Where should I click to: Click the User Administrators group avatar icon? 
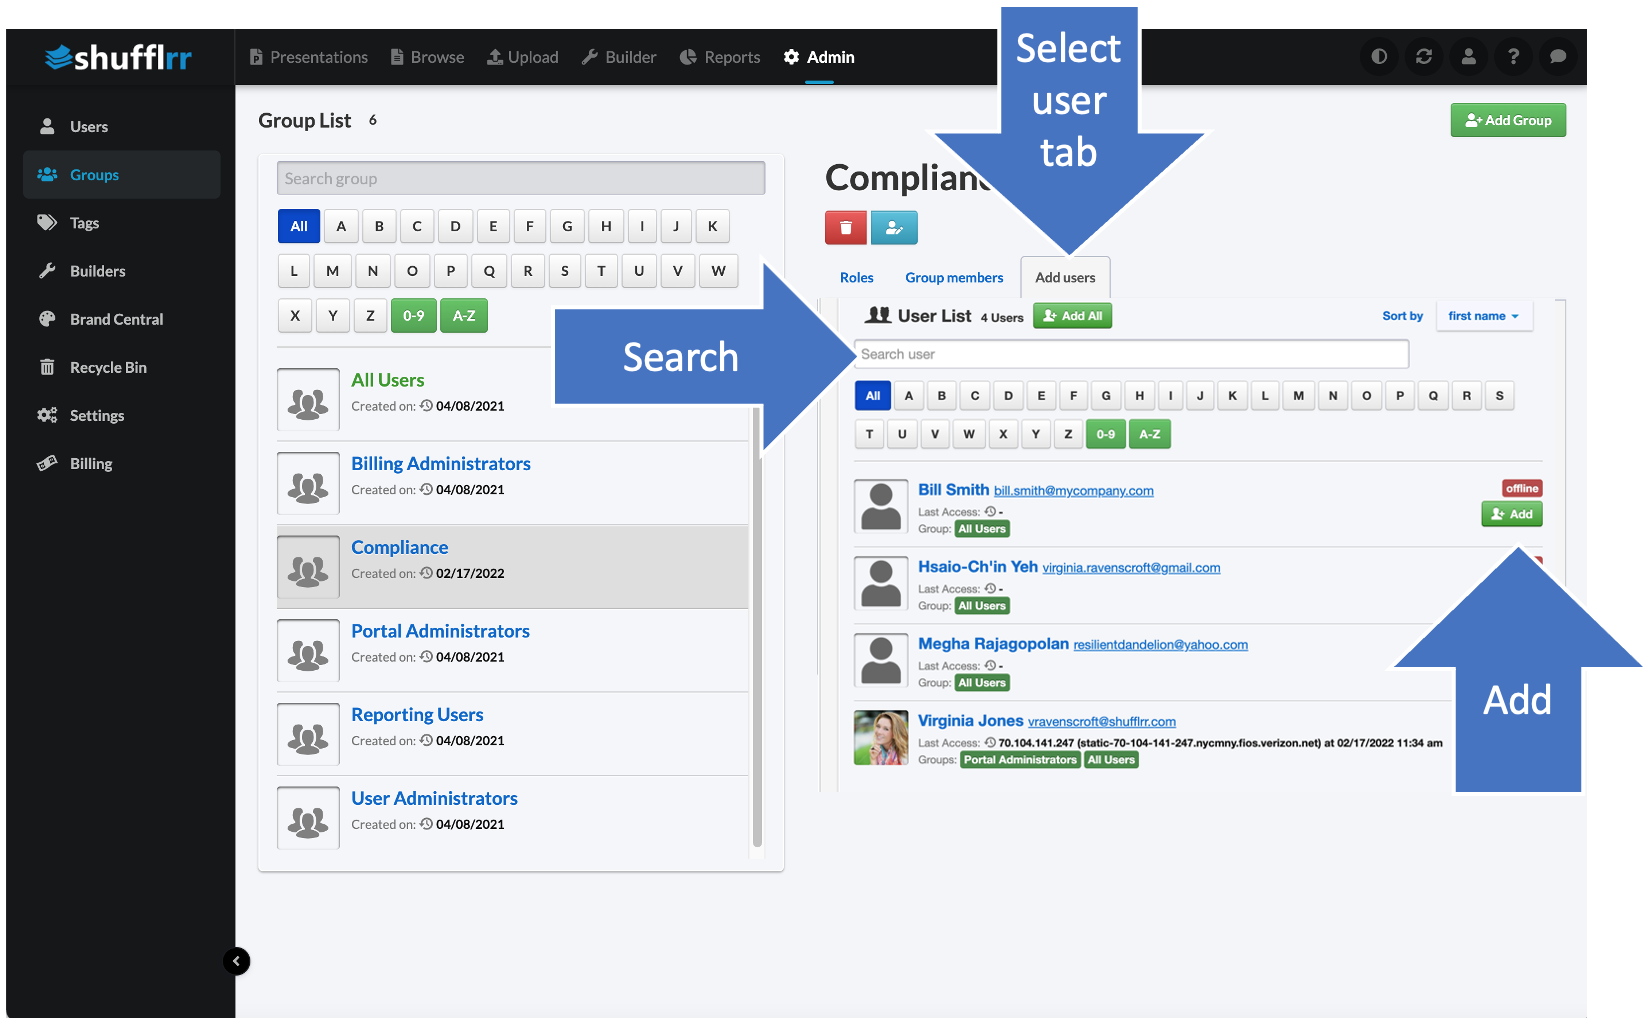308,818
